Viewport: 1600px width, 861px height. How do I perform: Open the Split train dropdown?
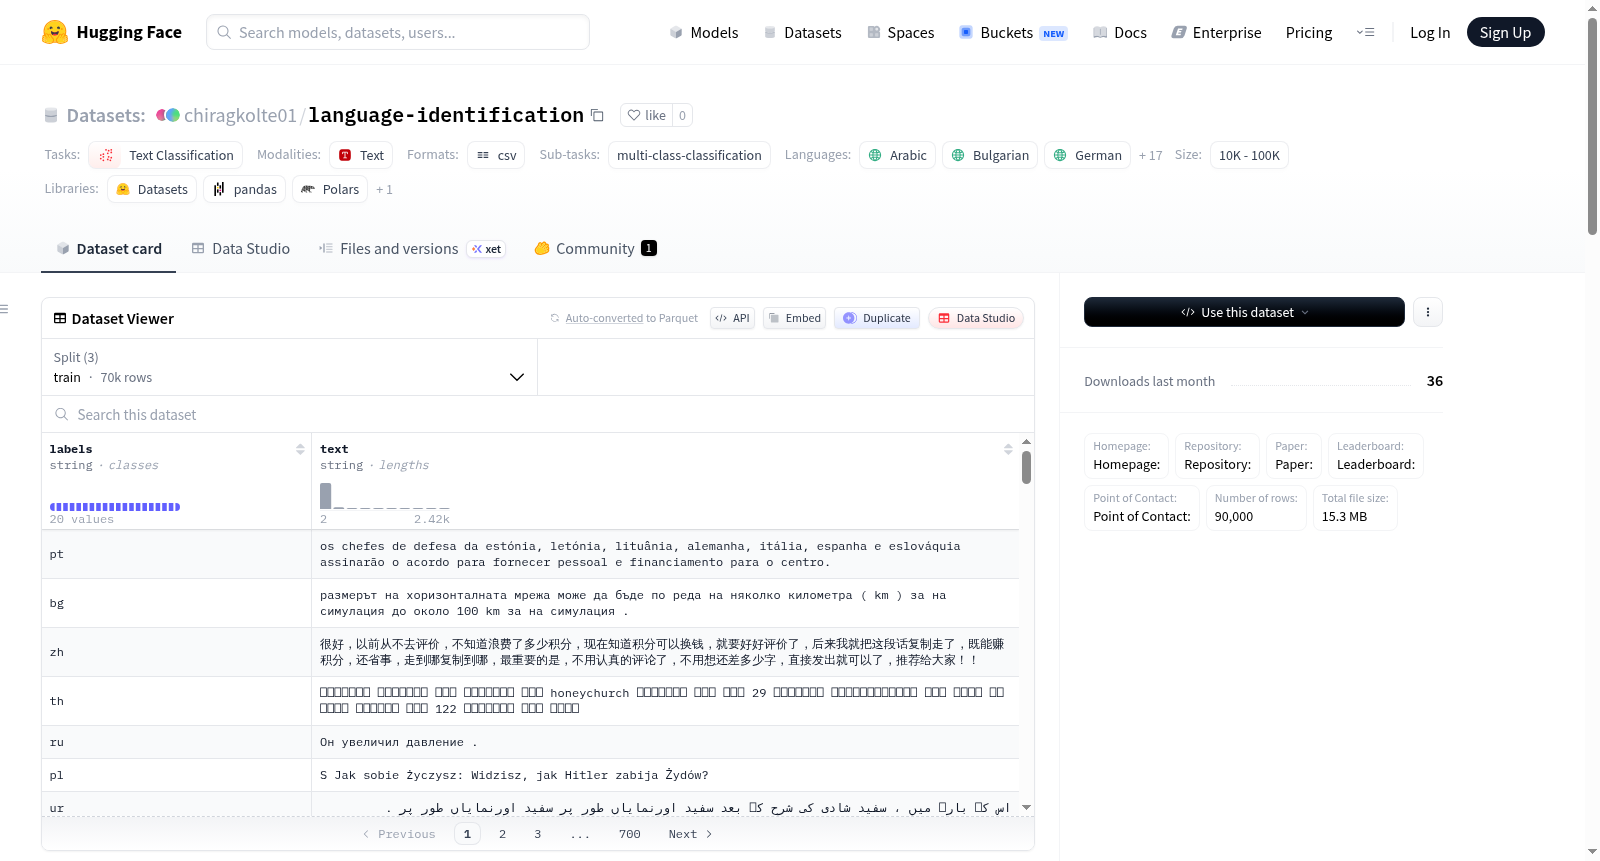coord(289,367)
